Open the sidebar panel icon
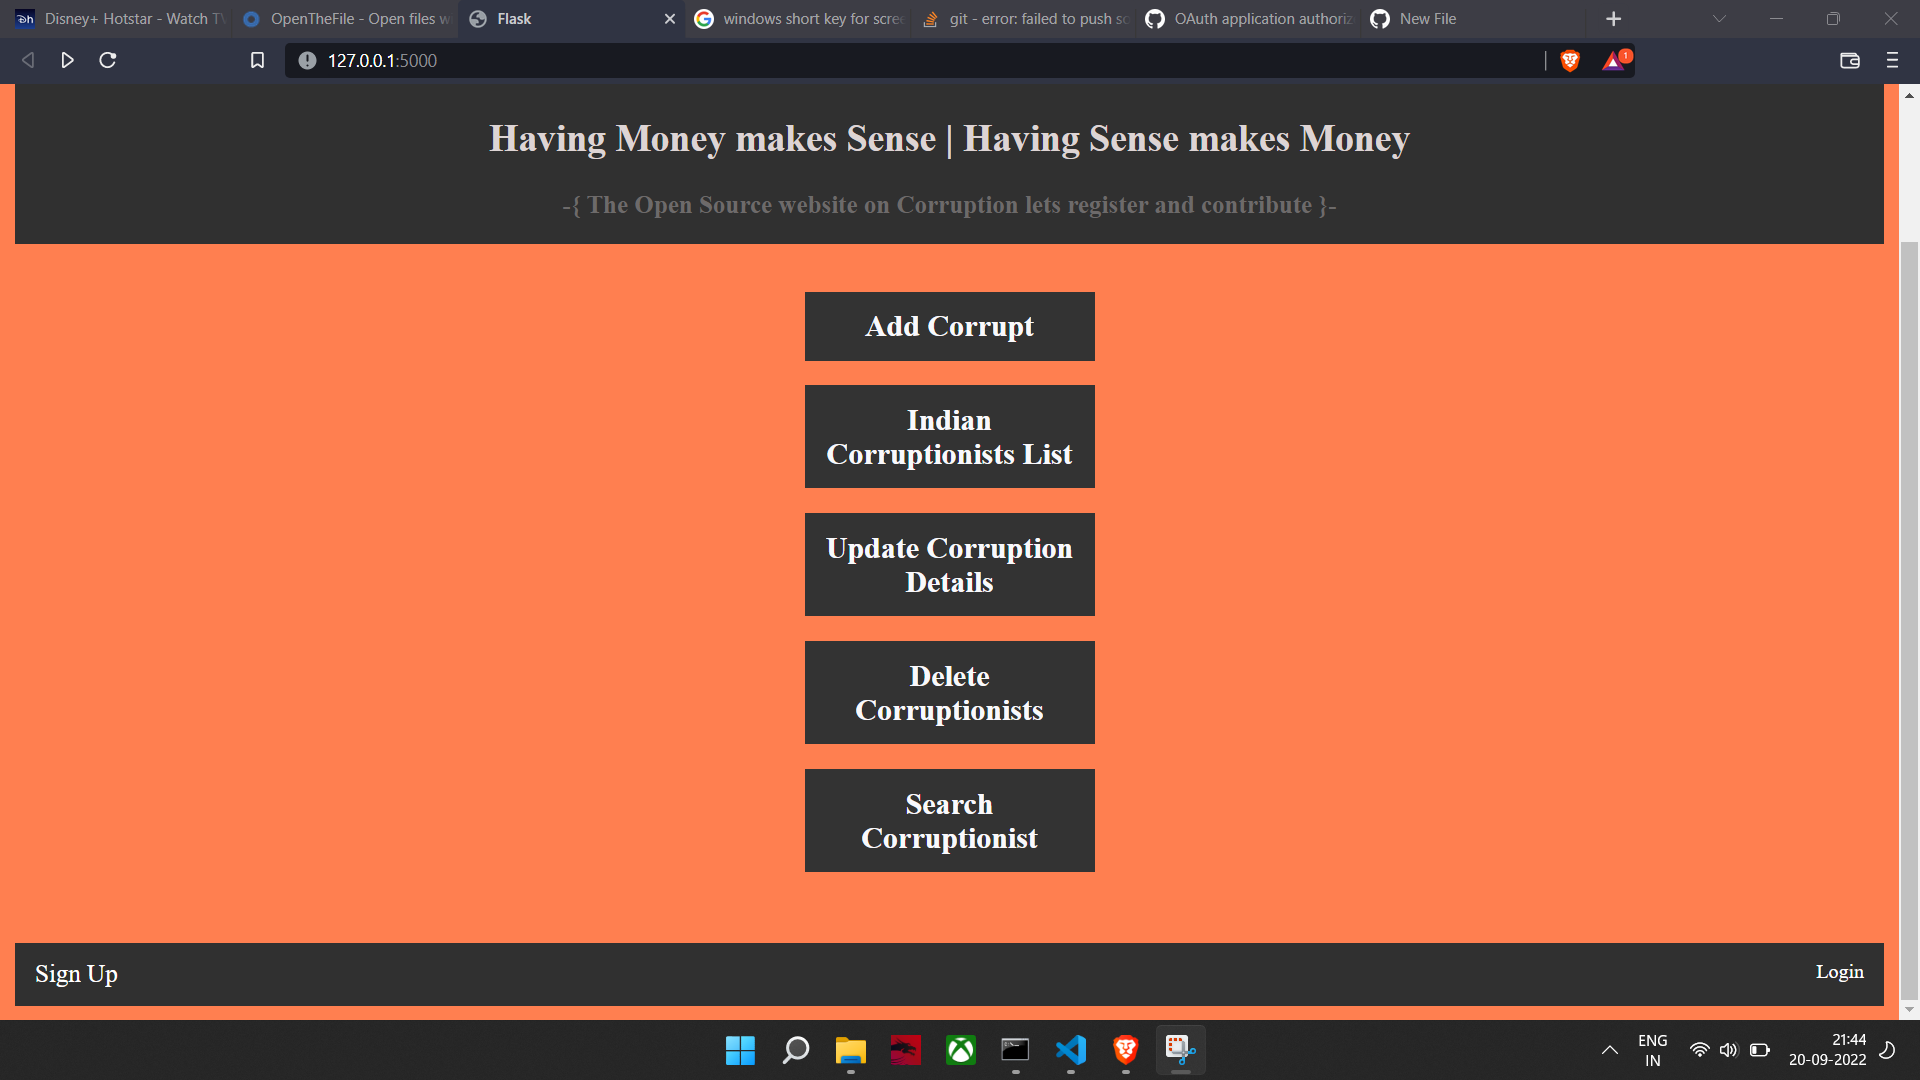Screen dimensions: 1920x1080 [1849, 60]
